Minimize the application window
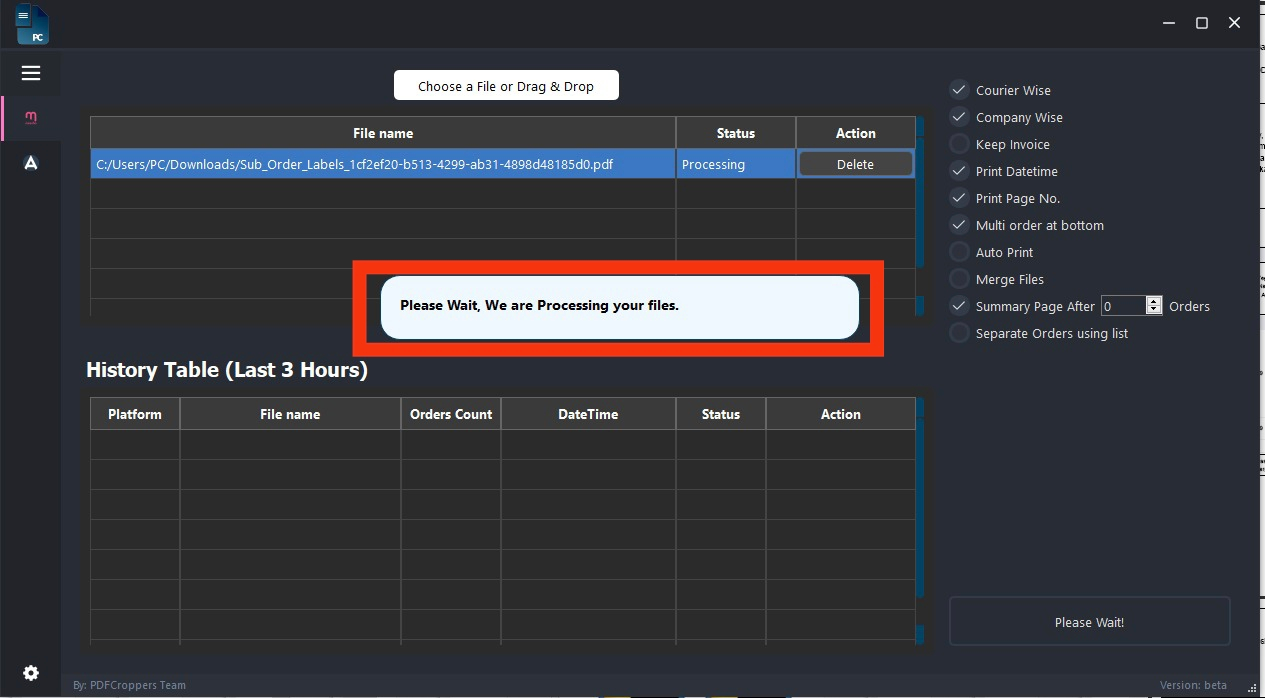 tap(1169, 23)
